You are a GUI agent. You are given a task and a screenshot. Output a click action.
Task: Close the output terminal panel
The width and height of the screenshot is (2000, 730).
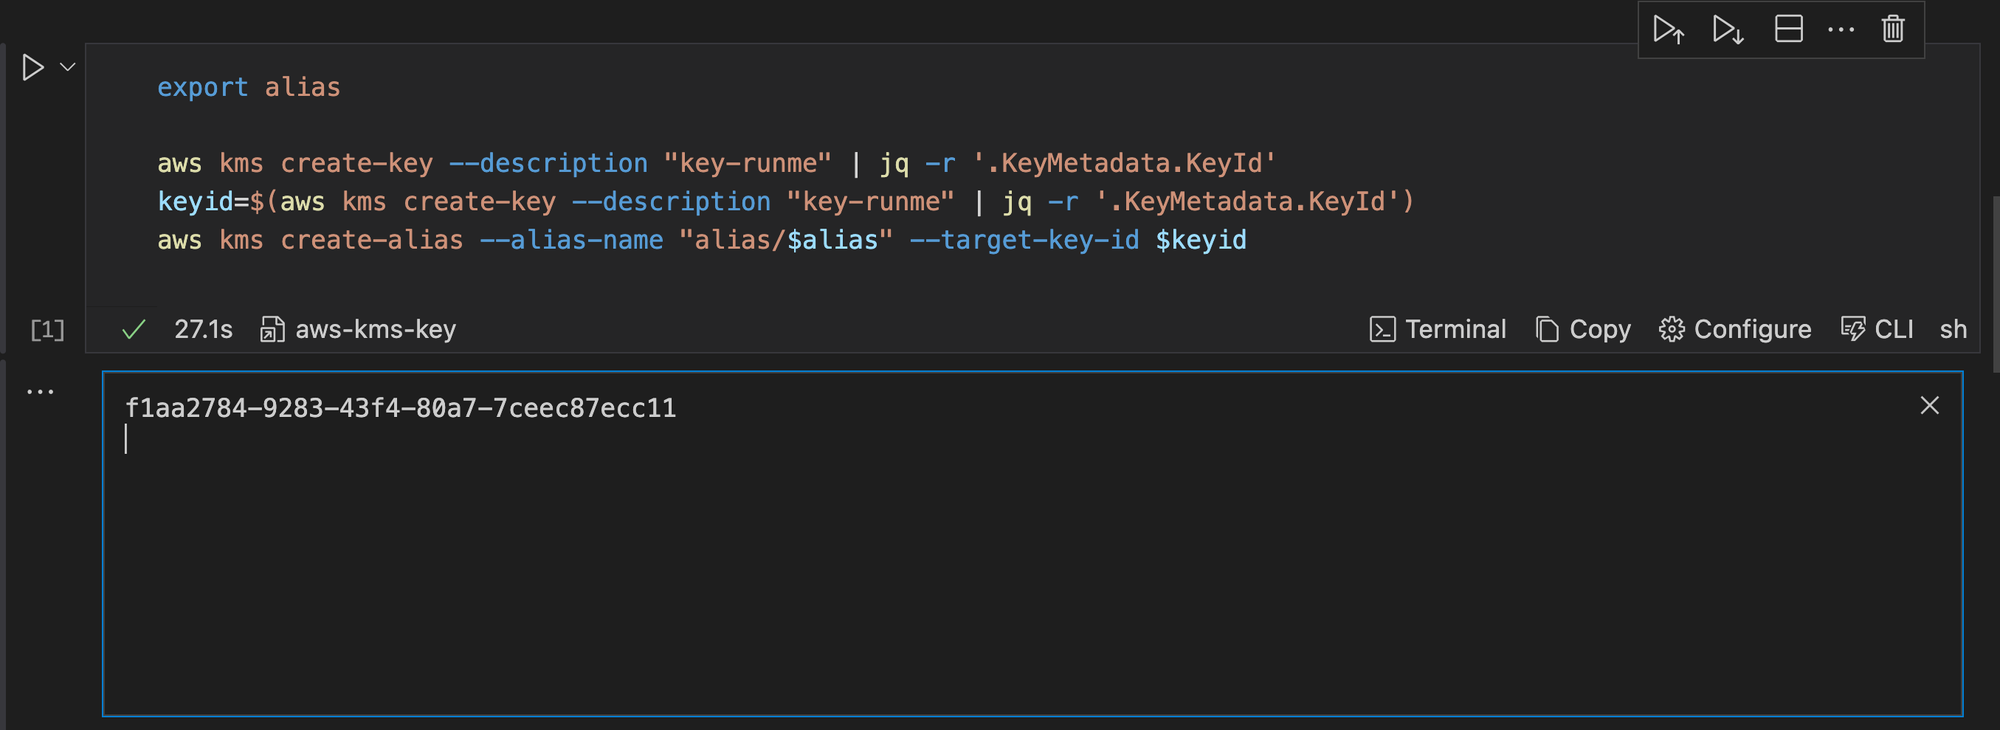point(1929,406)
